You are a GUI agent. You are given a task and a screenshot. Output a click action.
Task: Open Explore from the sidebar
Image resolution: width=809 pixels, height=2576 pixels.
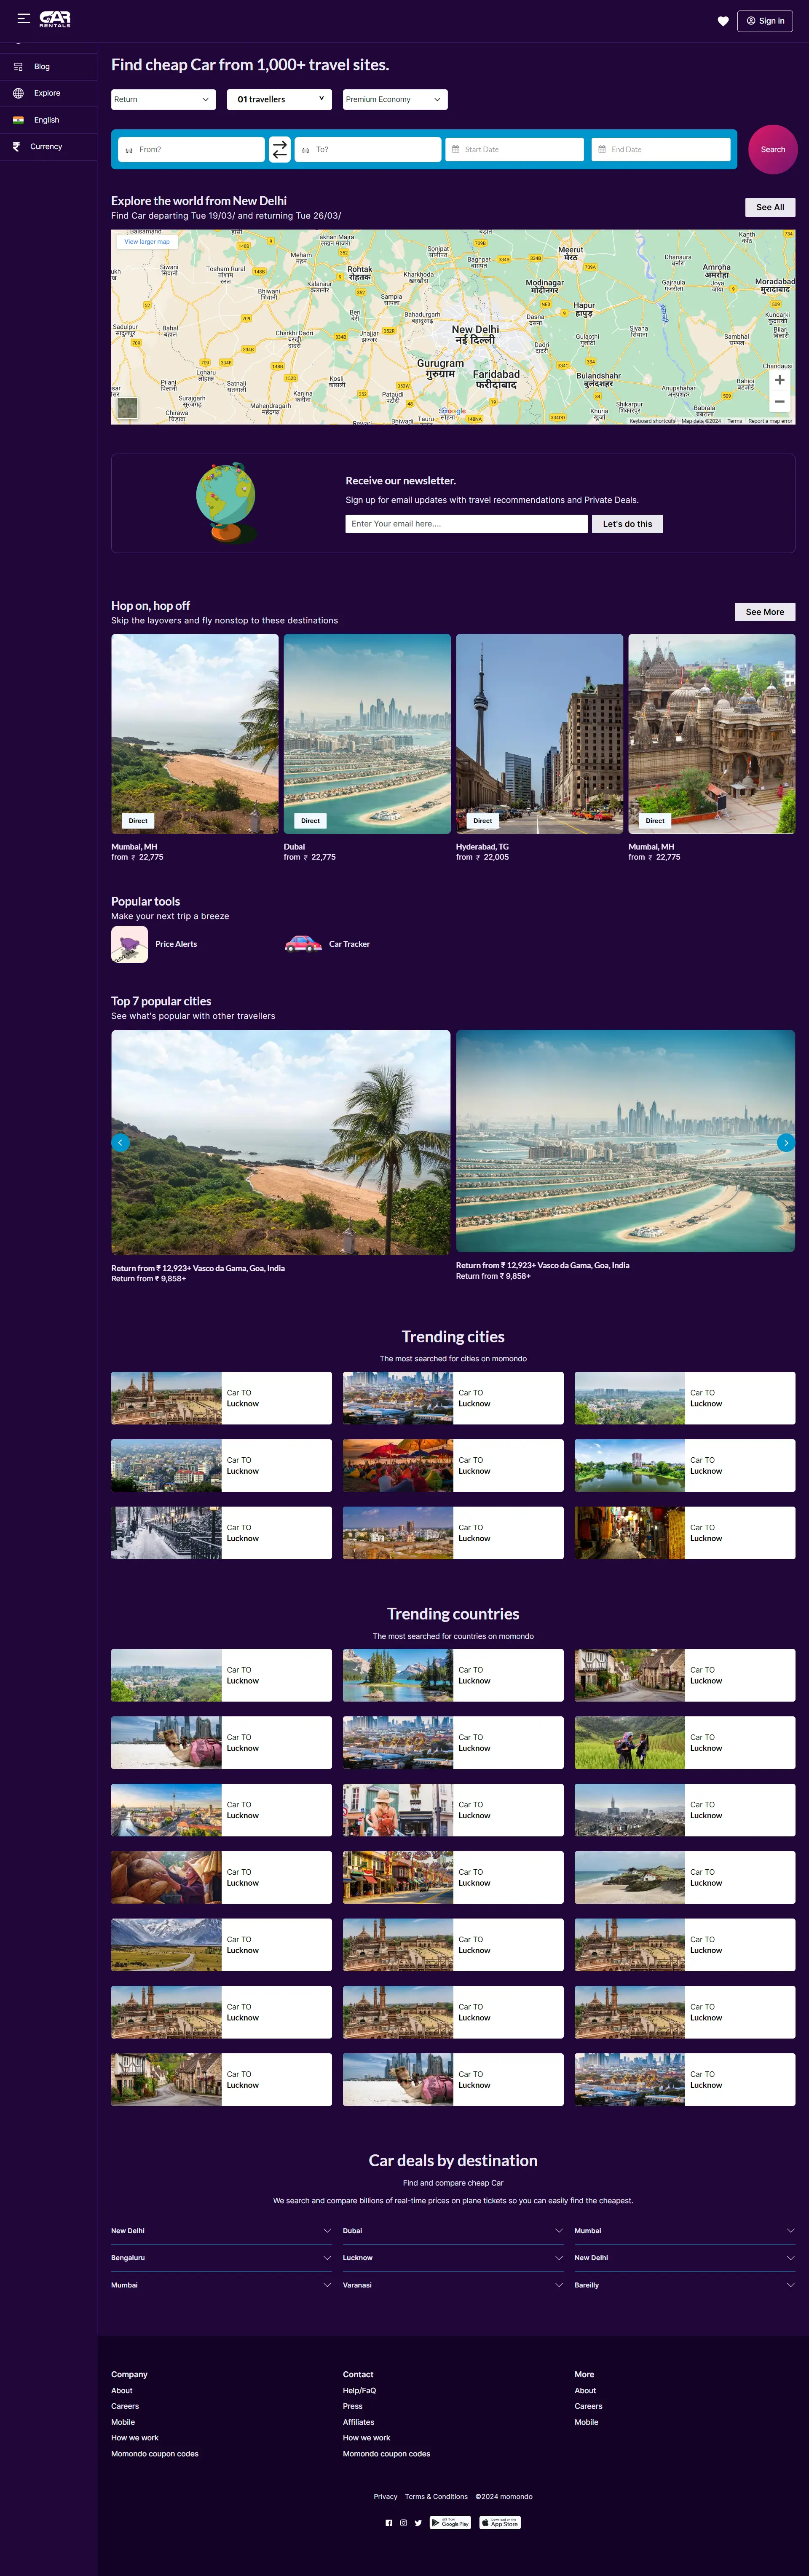point(46,93)
